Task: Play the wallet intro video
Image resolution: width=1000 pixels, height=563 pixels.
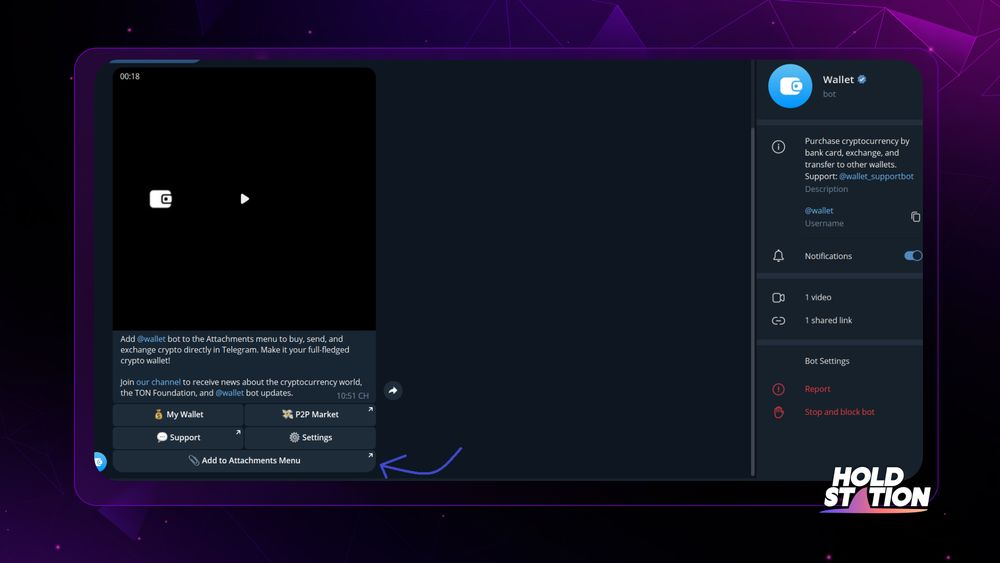Action: [x=244, y=199]
